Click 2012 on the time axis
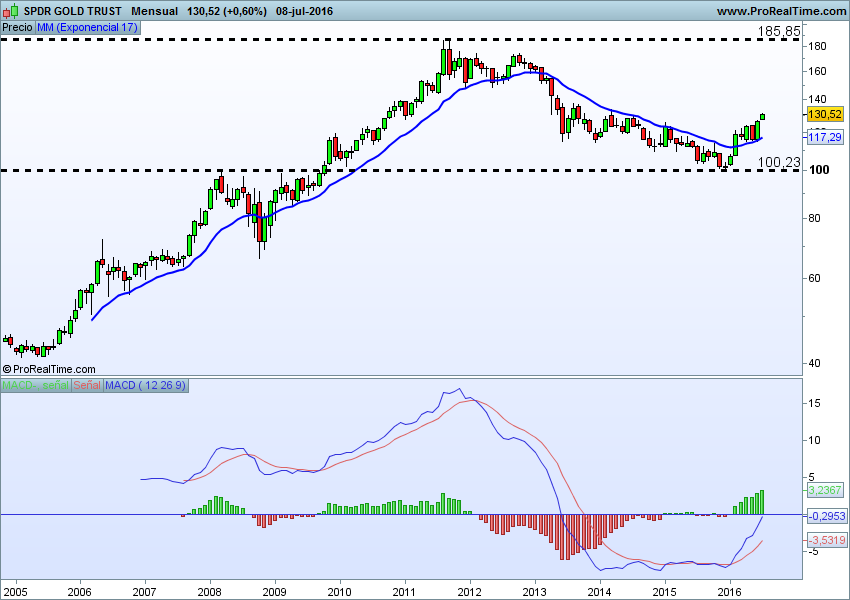850x600 pixels. (x=470, y=592)
